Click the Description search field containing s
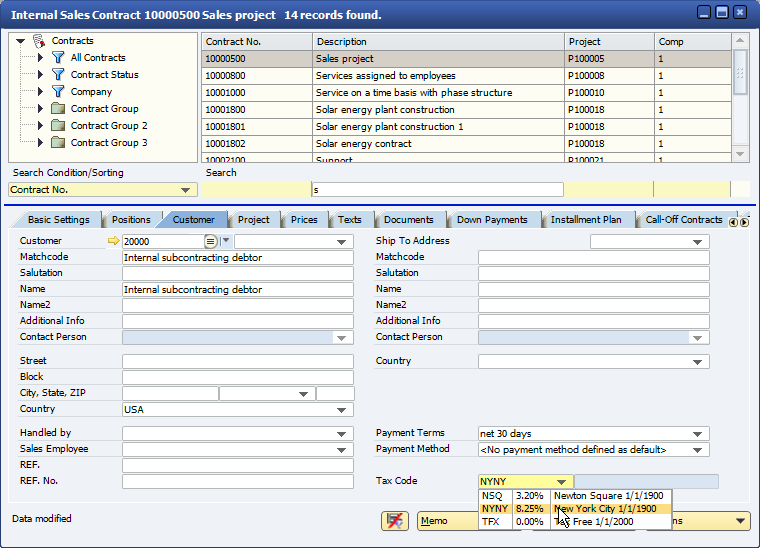760x548 pixels. (438, 190)
